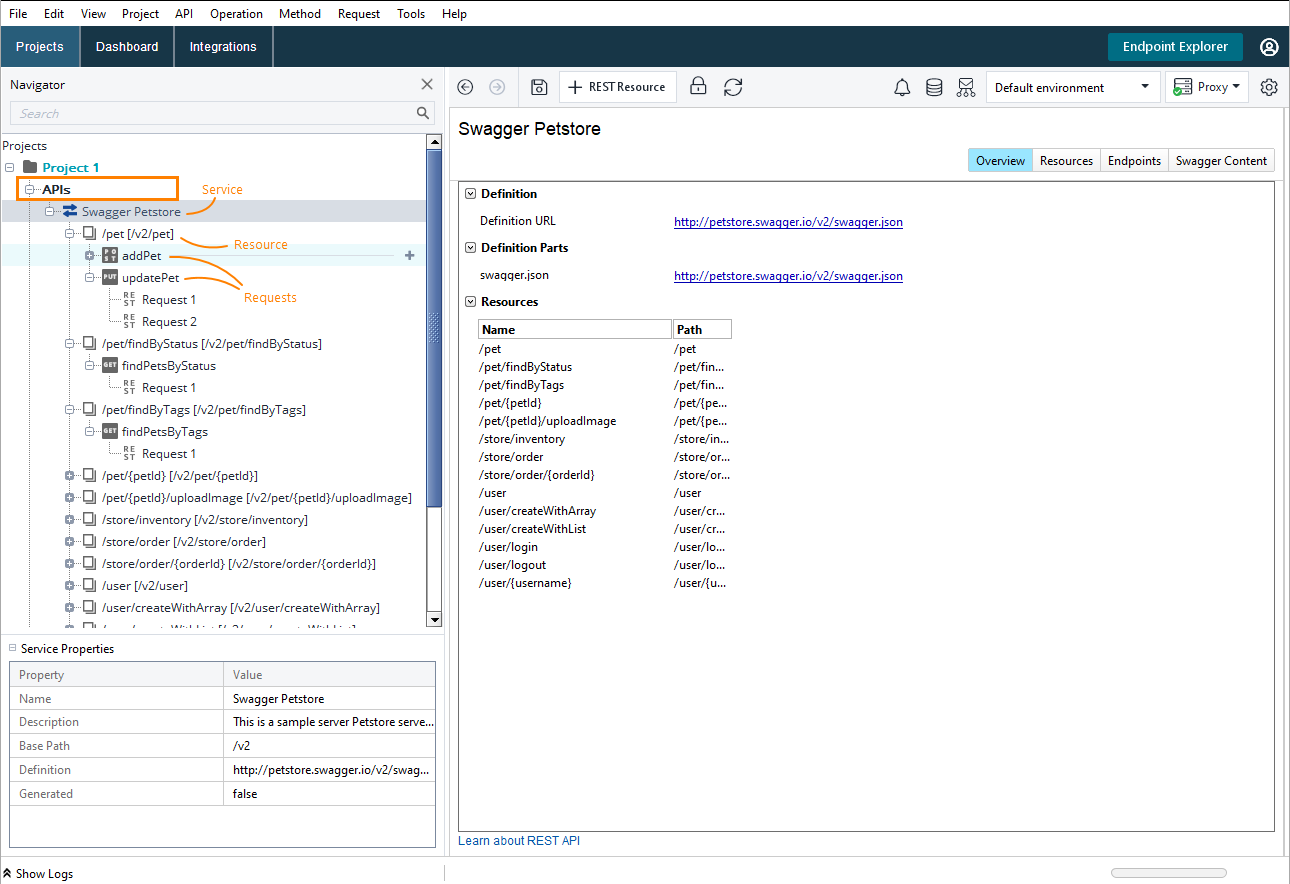
Task: Select the findPetsByStatus tree item
Action: pyautogui.click(x=169, y=365)
